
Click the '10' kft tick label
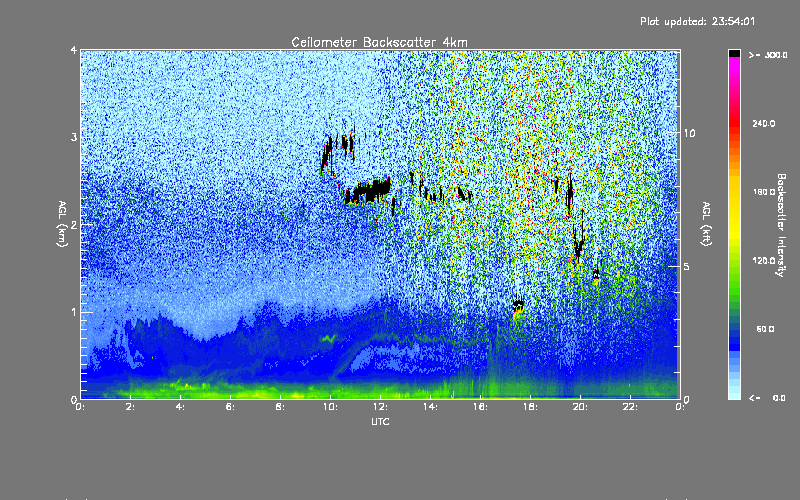[689, 133]
